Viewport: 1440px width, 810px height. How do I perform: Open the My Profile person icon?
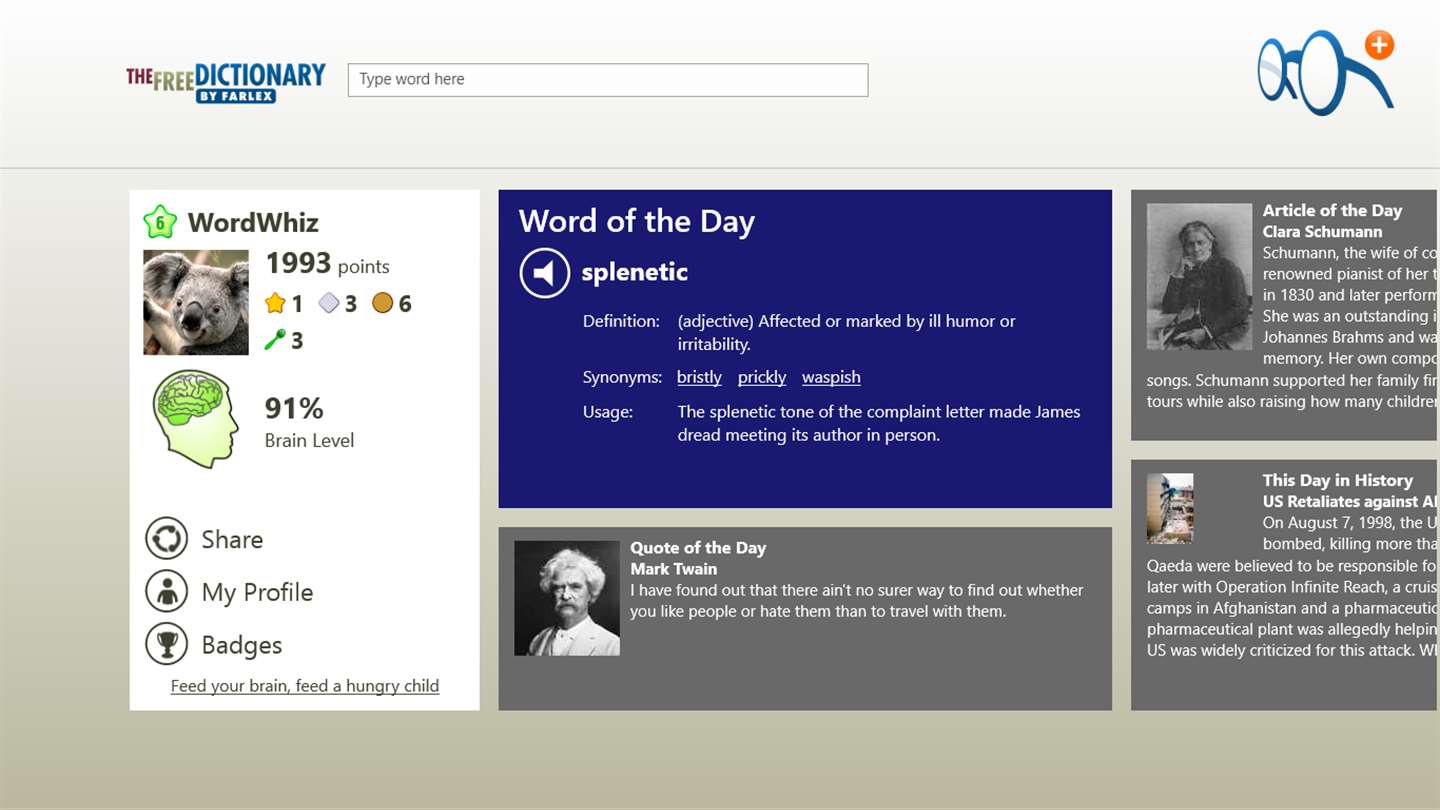pyautogui.click(x=166, y=591)
